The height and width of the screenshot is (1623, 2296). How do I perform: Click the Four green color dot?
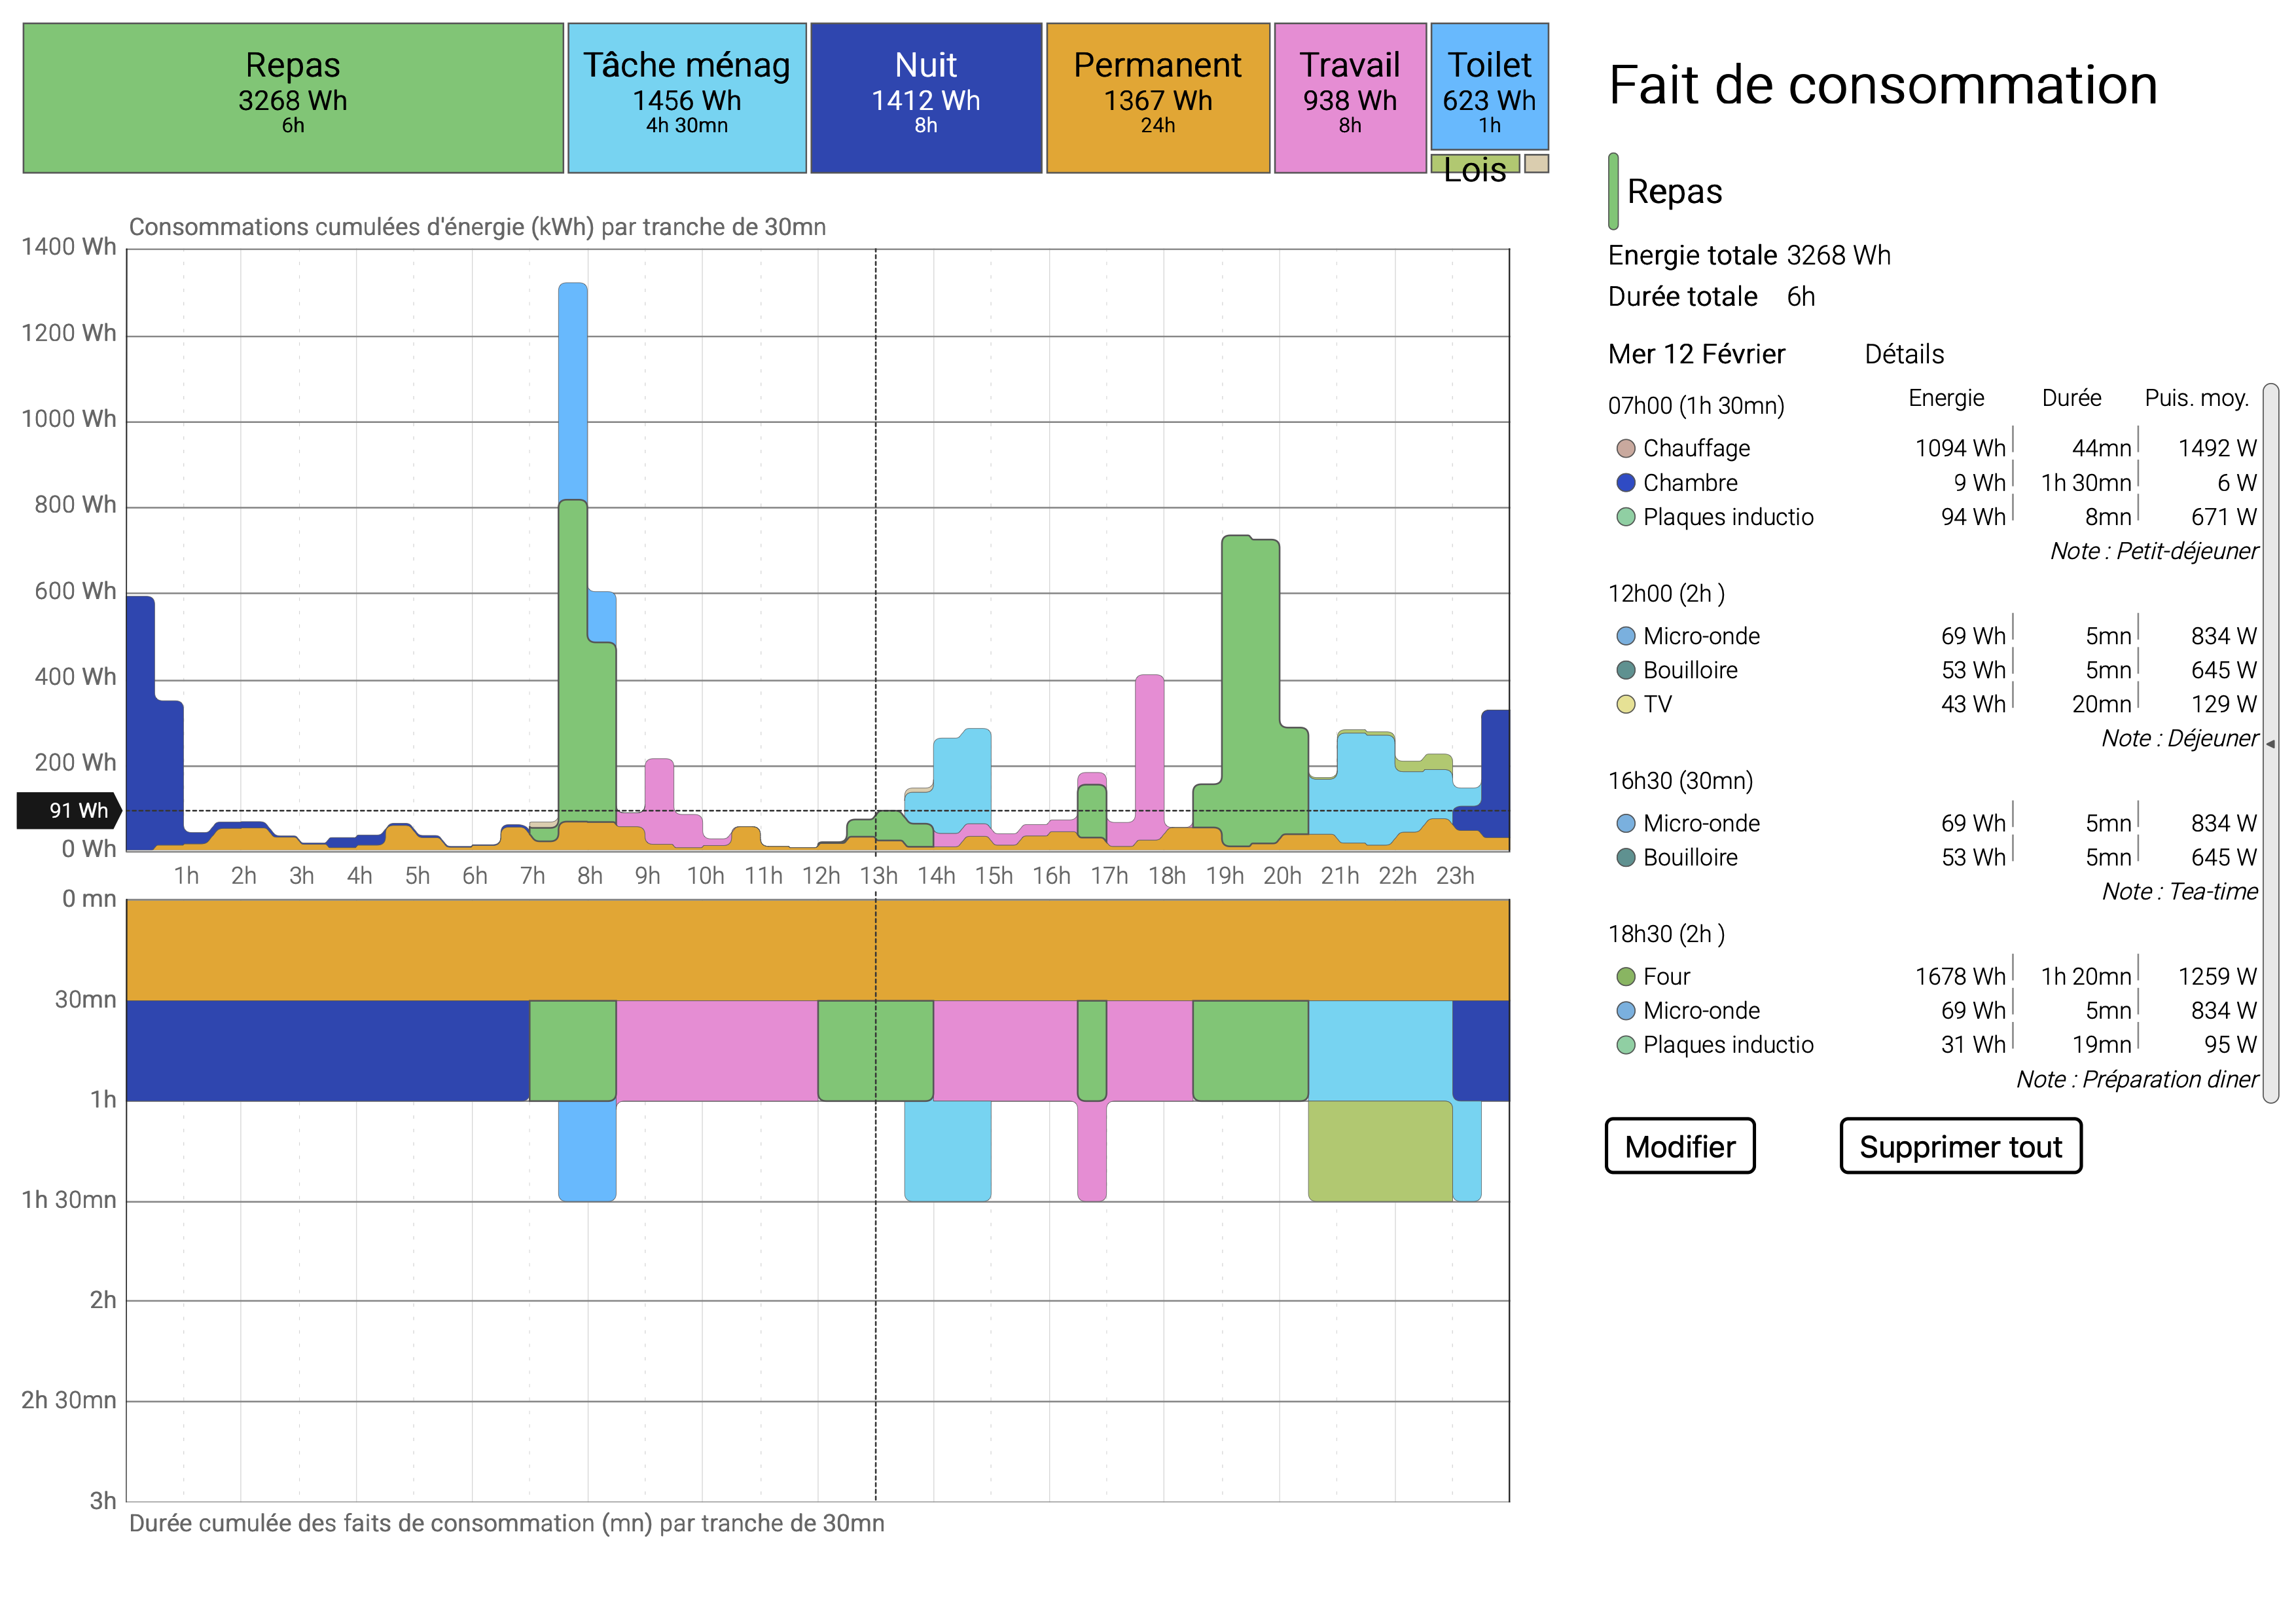tap(1625, 976)
